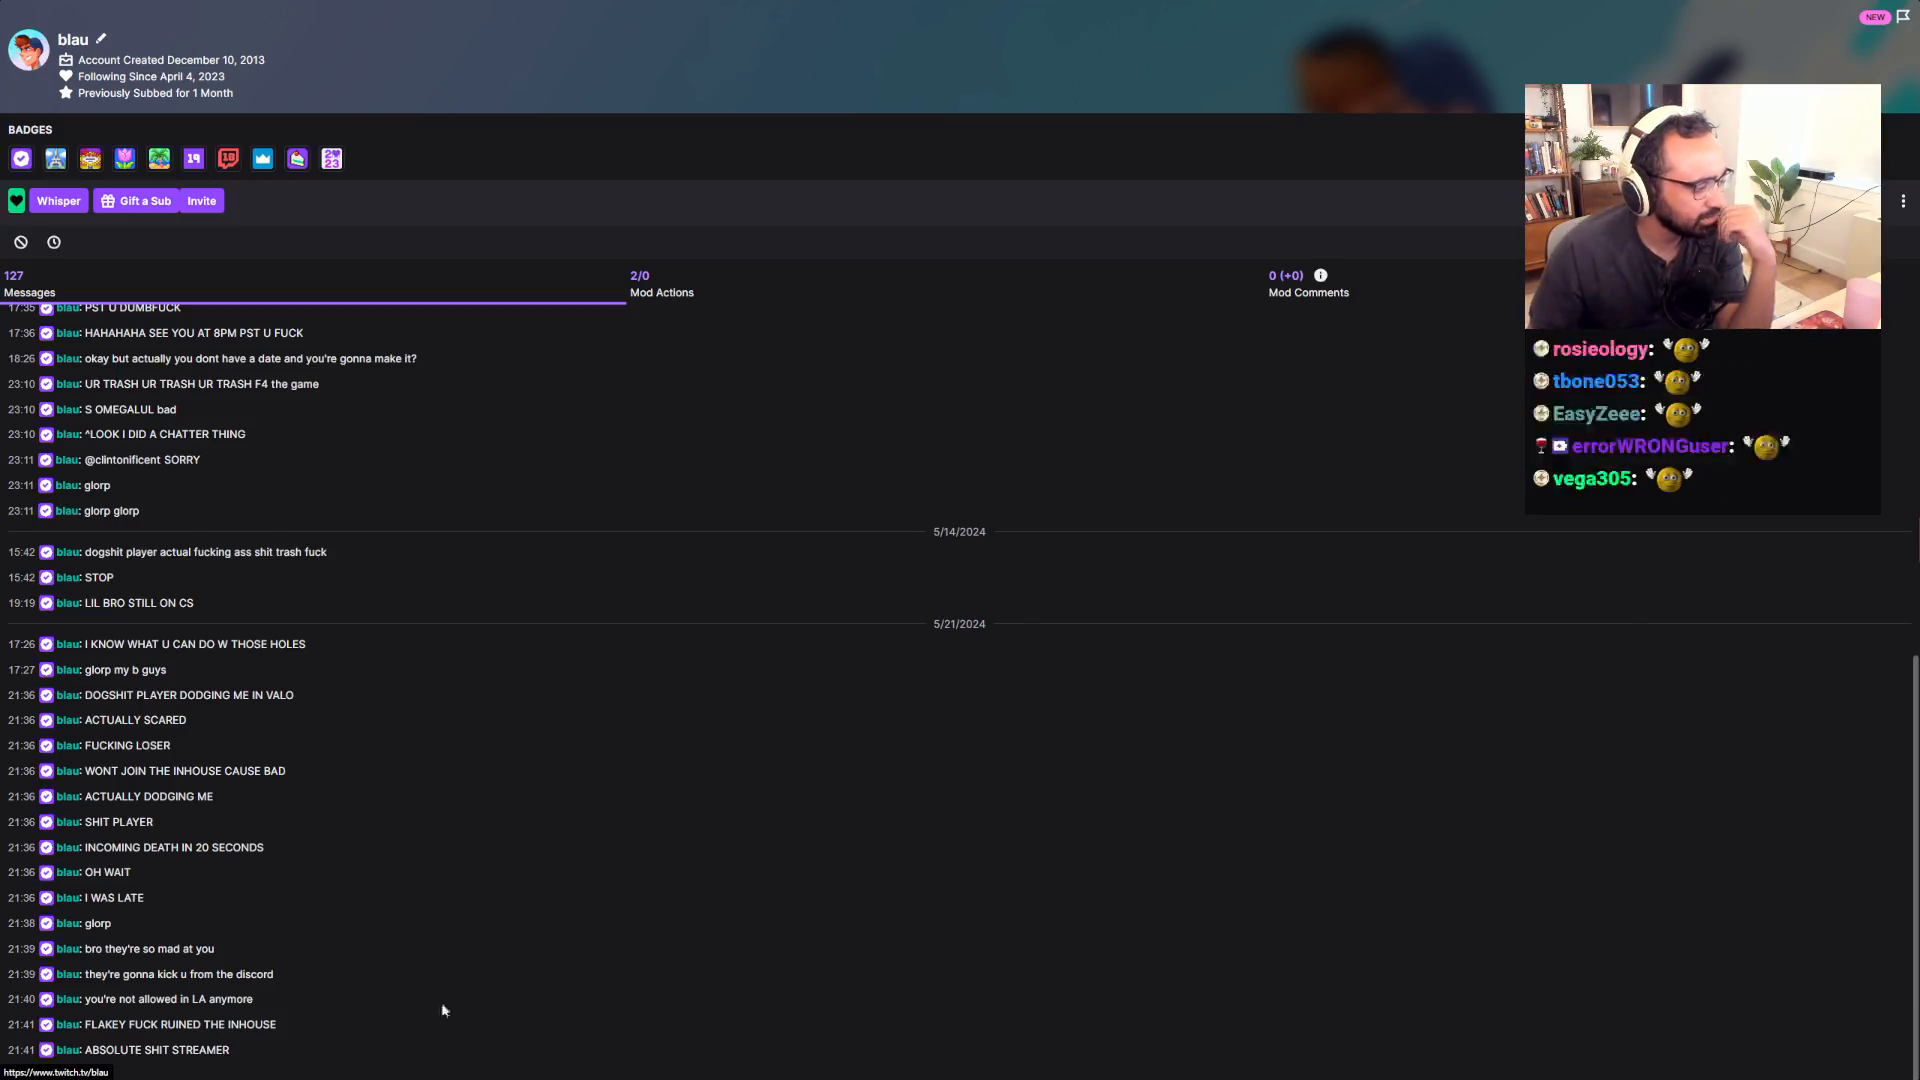Toggle the moderator badge on blau's 17:36 message

click(46, 333)
